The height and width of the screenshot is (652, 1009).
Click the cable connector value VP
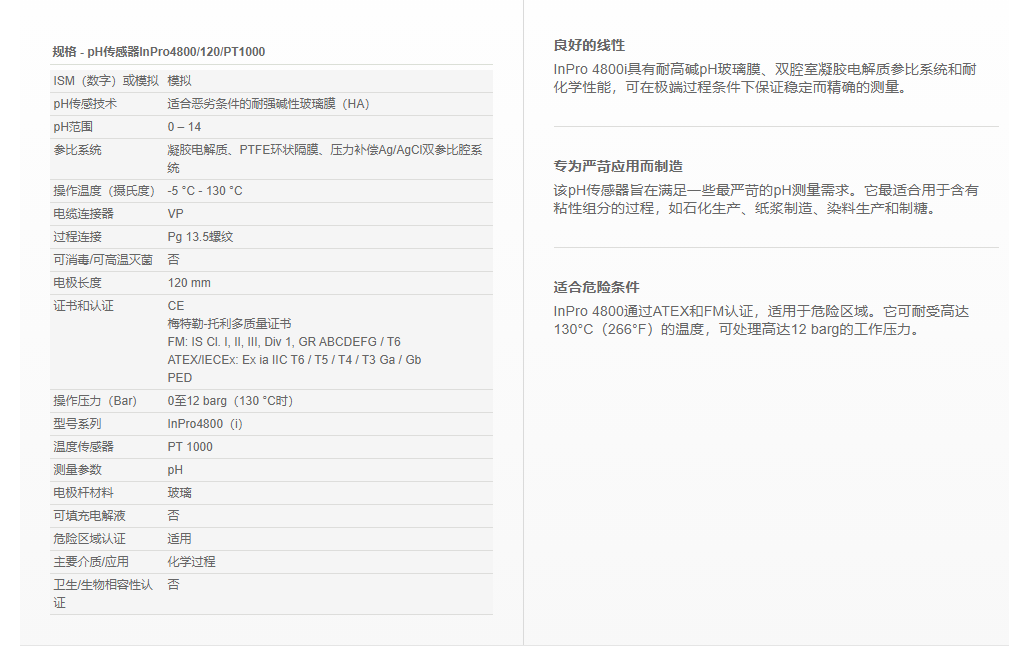pos(175,214)
